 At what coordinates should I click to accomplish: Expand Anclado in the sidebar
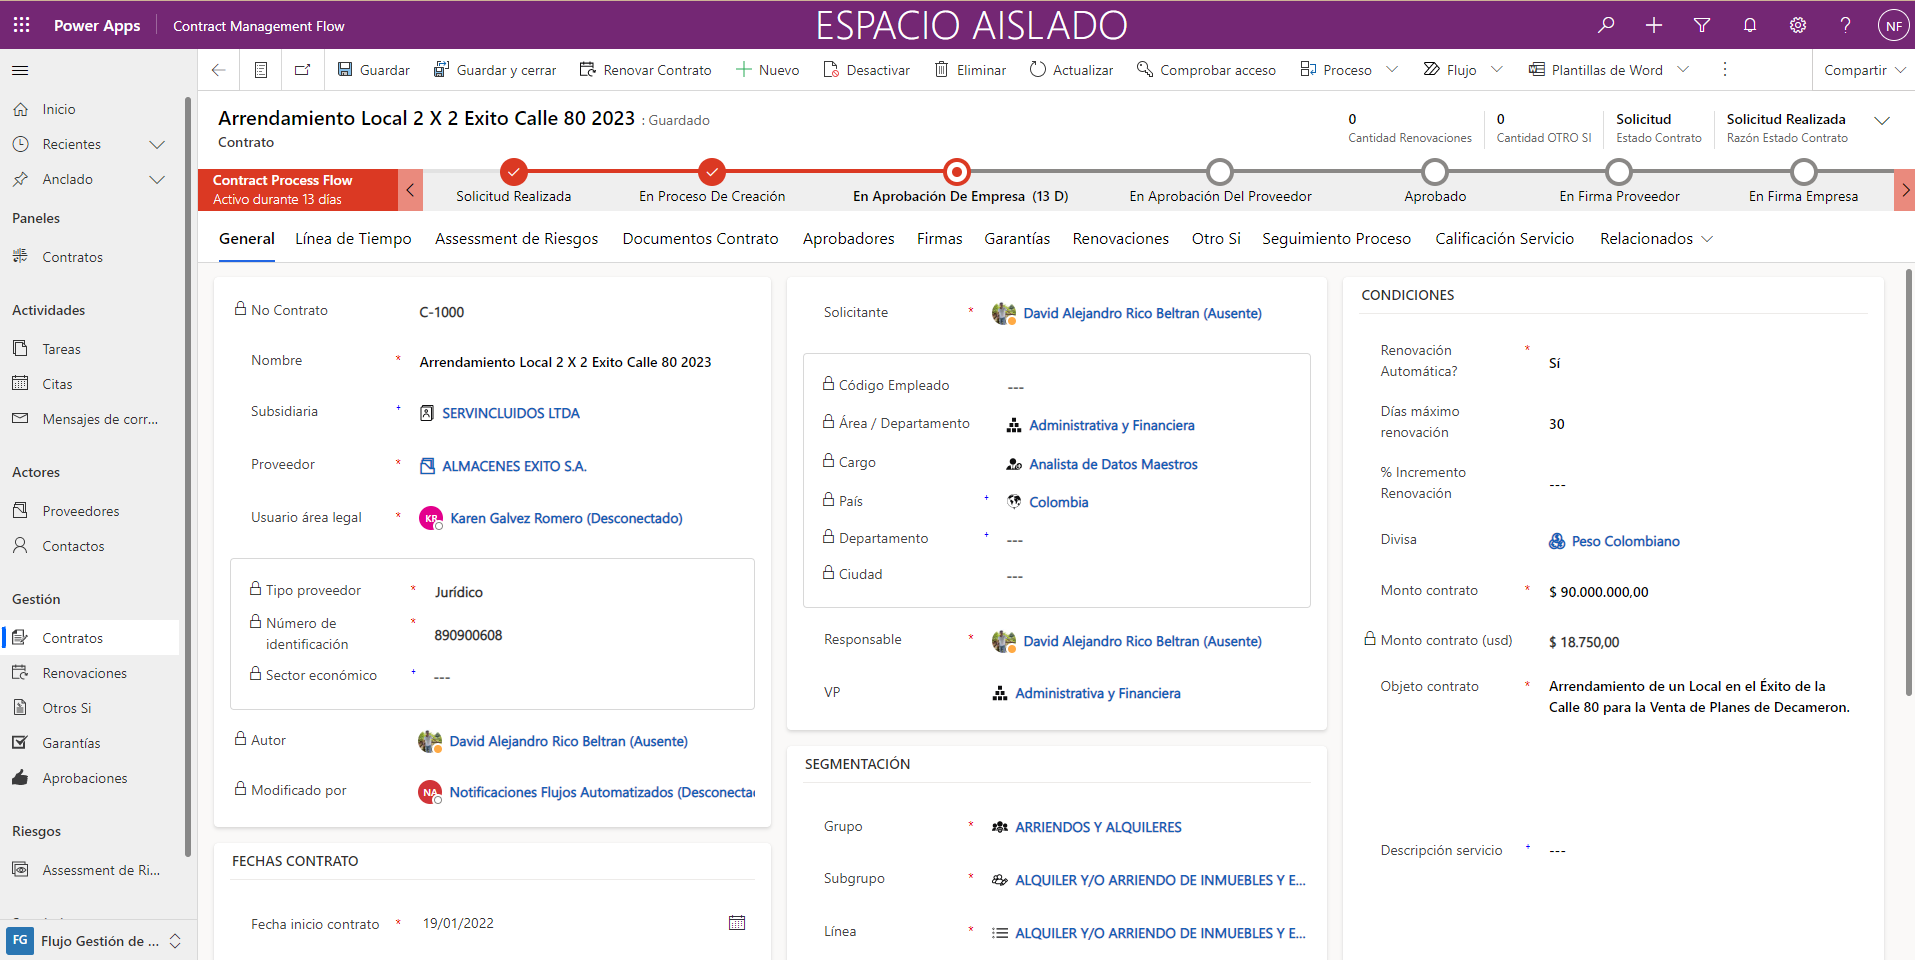click(x=157, y=179)
